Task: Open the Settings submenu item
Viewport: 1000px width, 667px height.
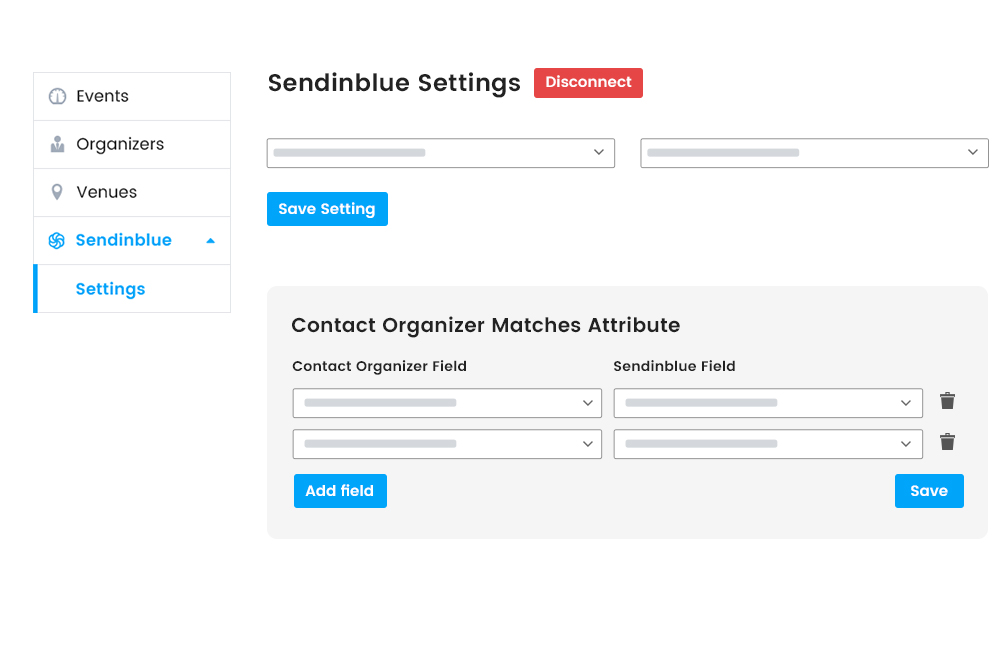Action: (110, 289)
